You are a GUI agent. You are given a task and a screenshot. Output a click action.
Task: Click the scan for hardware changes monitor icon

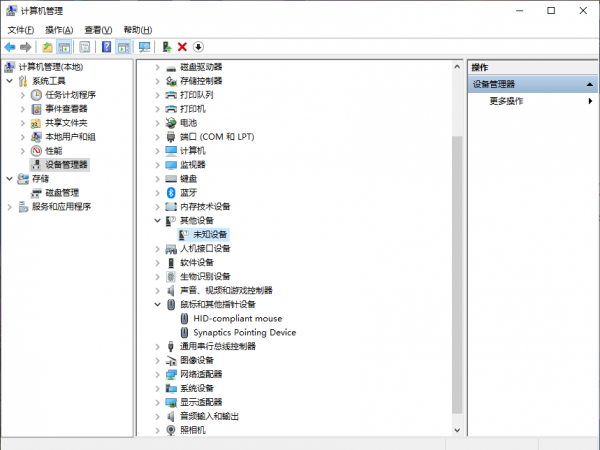144,47
